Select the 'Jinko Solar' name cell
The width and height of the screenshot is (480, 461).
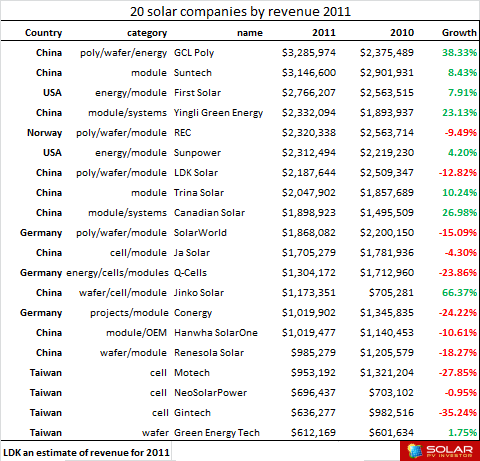tap(199, 293)
